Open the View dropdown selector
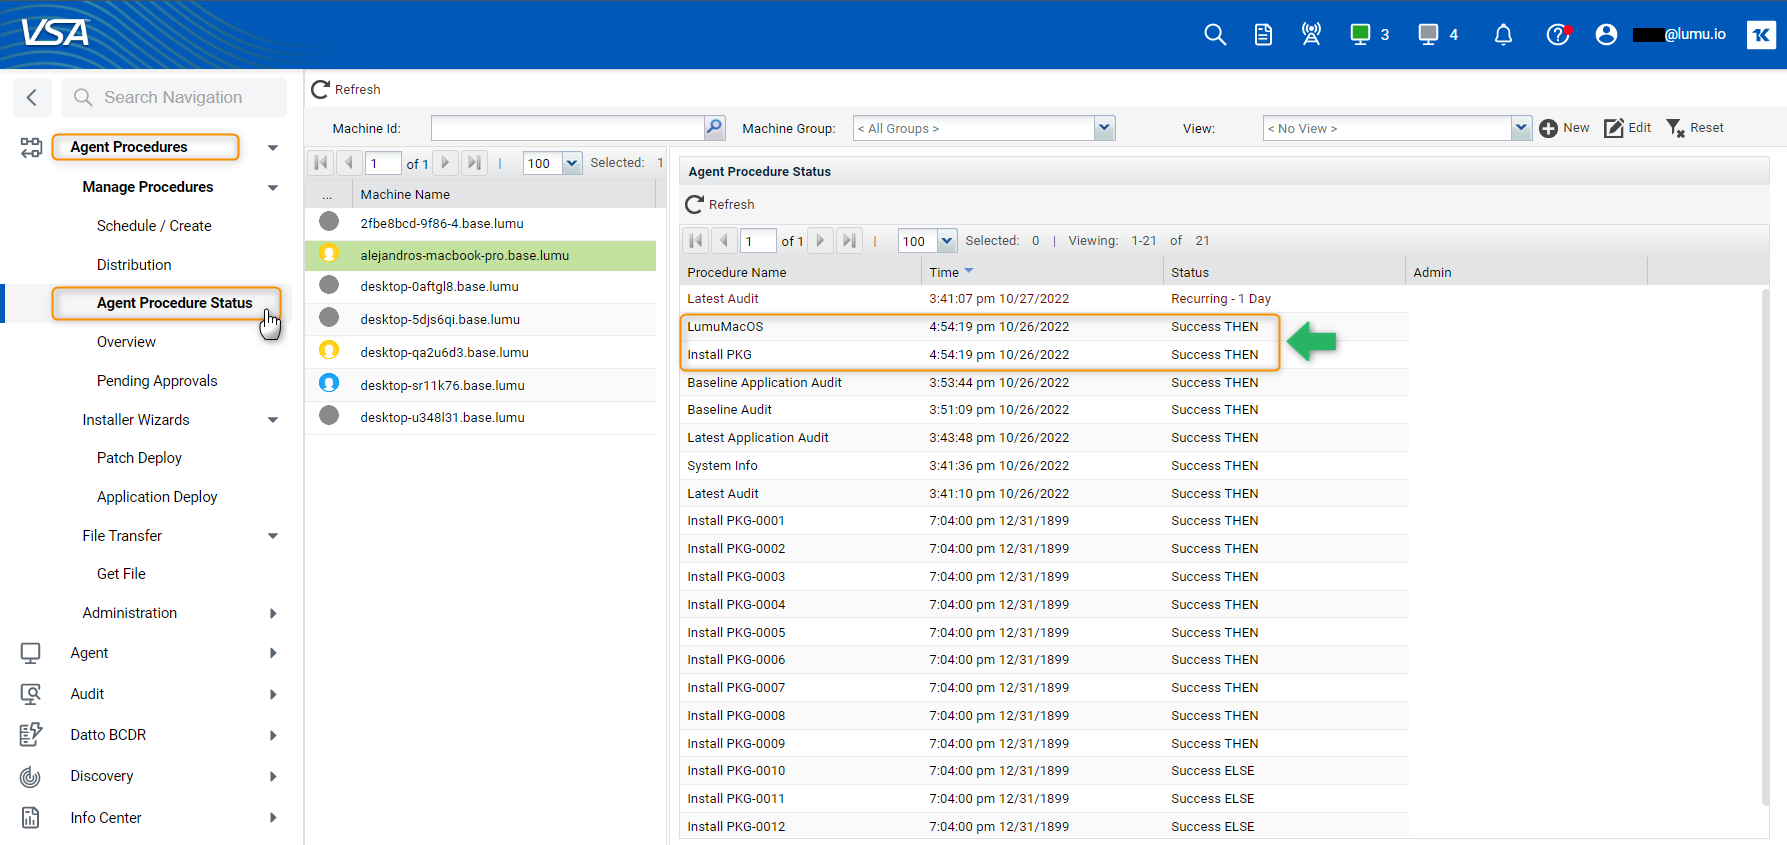1787x845 pixels. (x=1520, y=128)
